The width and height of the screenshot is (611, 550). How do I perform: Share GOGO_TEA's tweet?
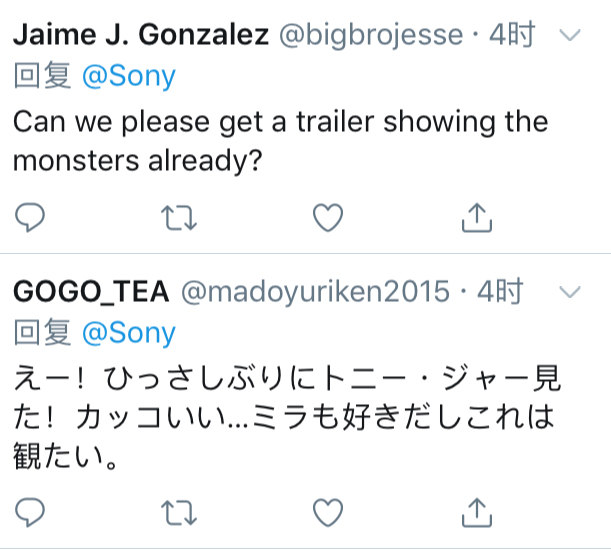click(477, 512)
